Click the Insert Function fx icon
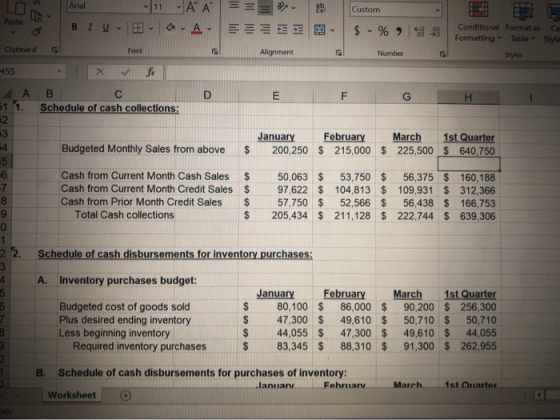The width and height of the screenshot is (560, 420). pyautogui.click(x=150, y=72)
